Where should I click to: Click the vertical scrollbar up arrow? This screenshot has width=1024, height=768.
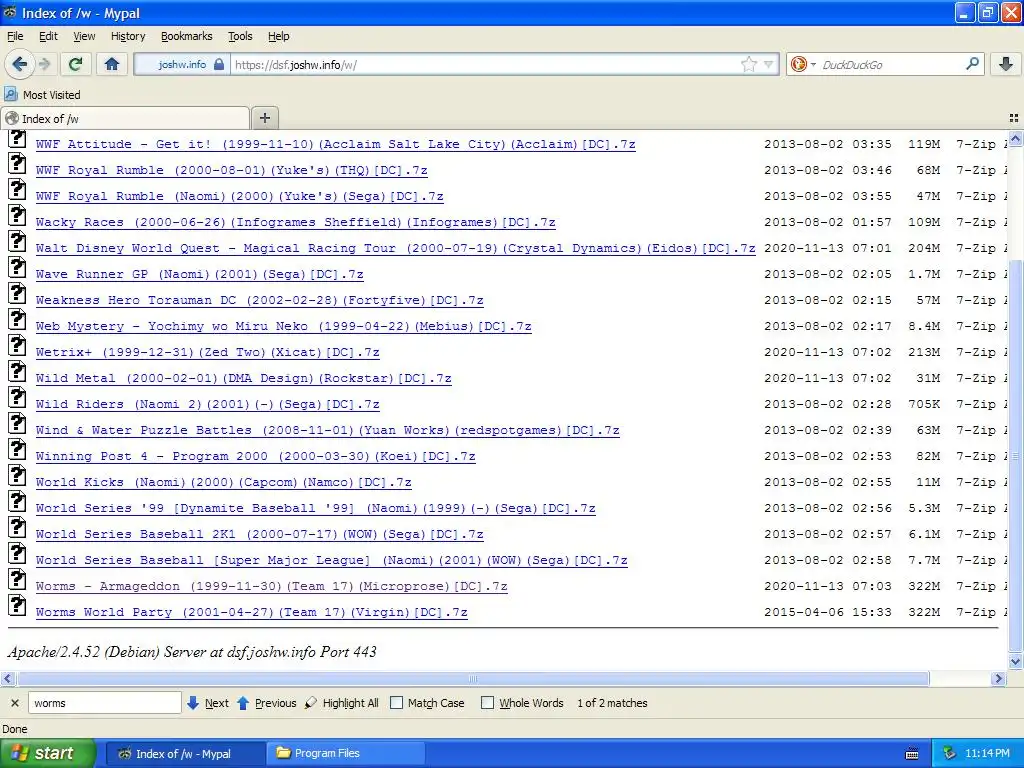point(1016,138)
